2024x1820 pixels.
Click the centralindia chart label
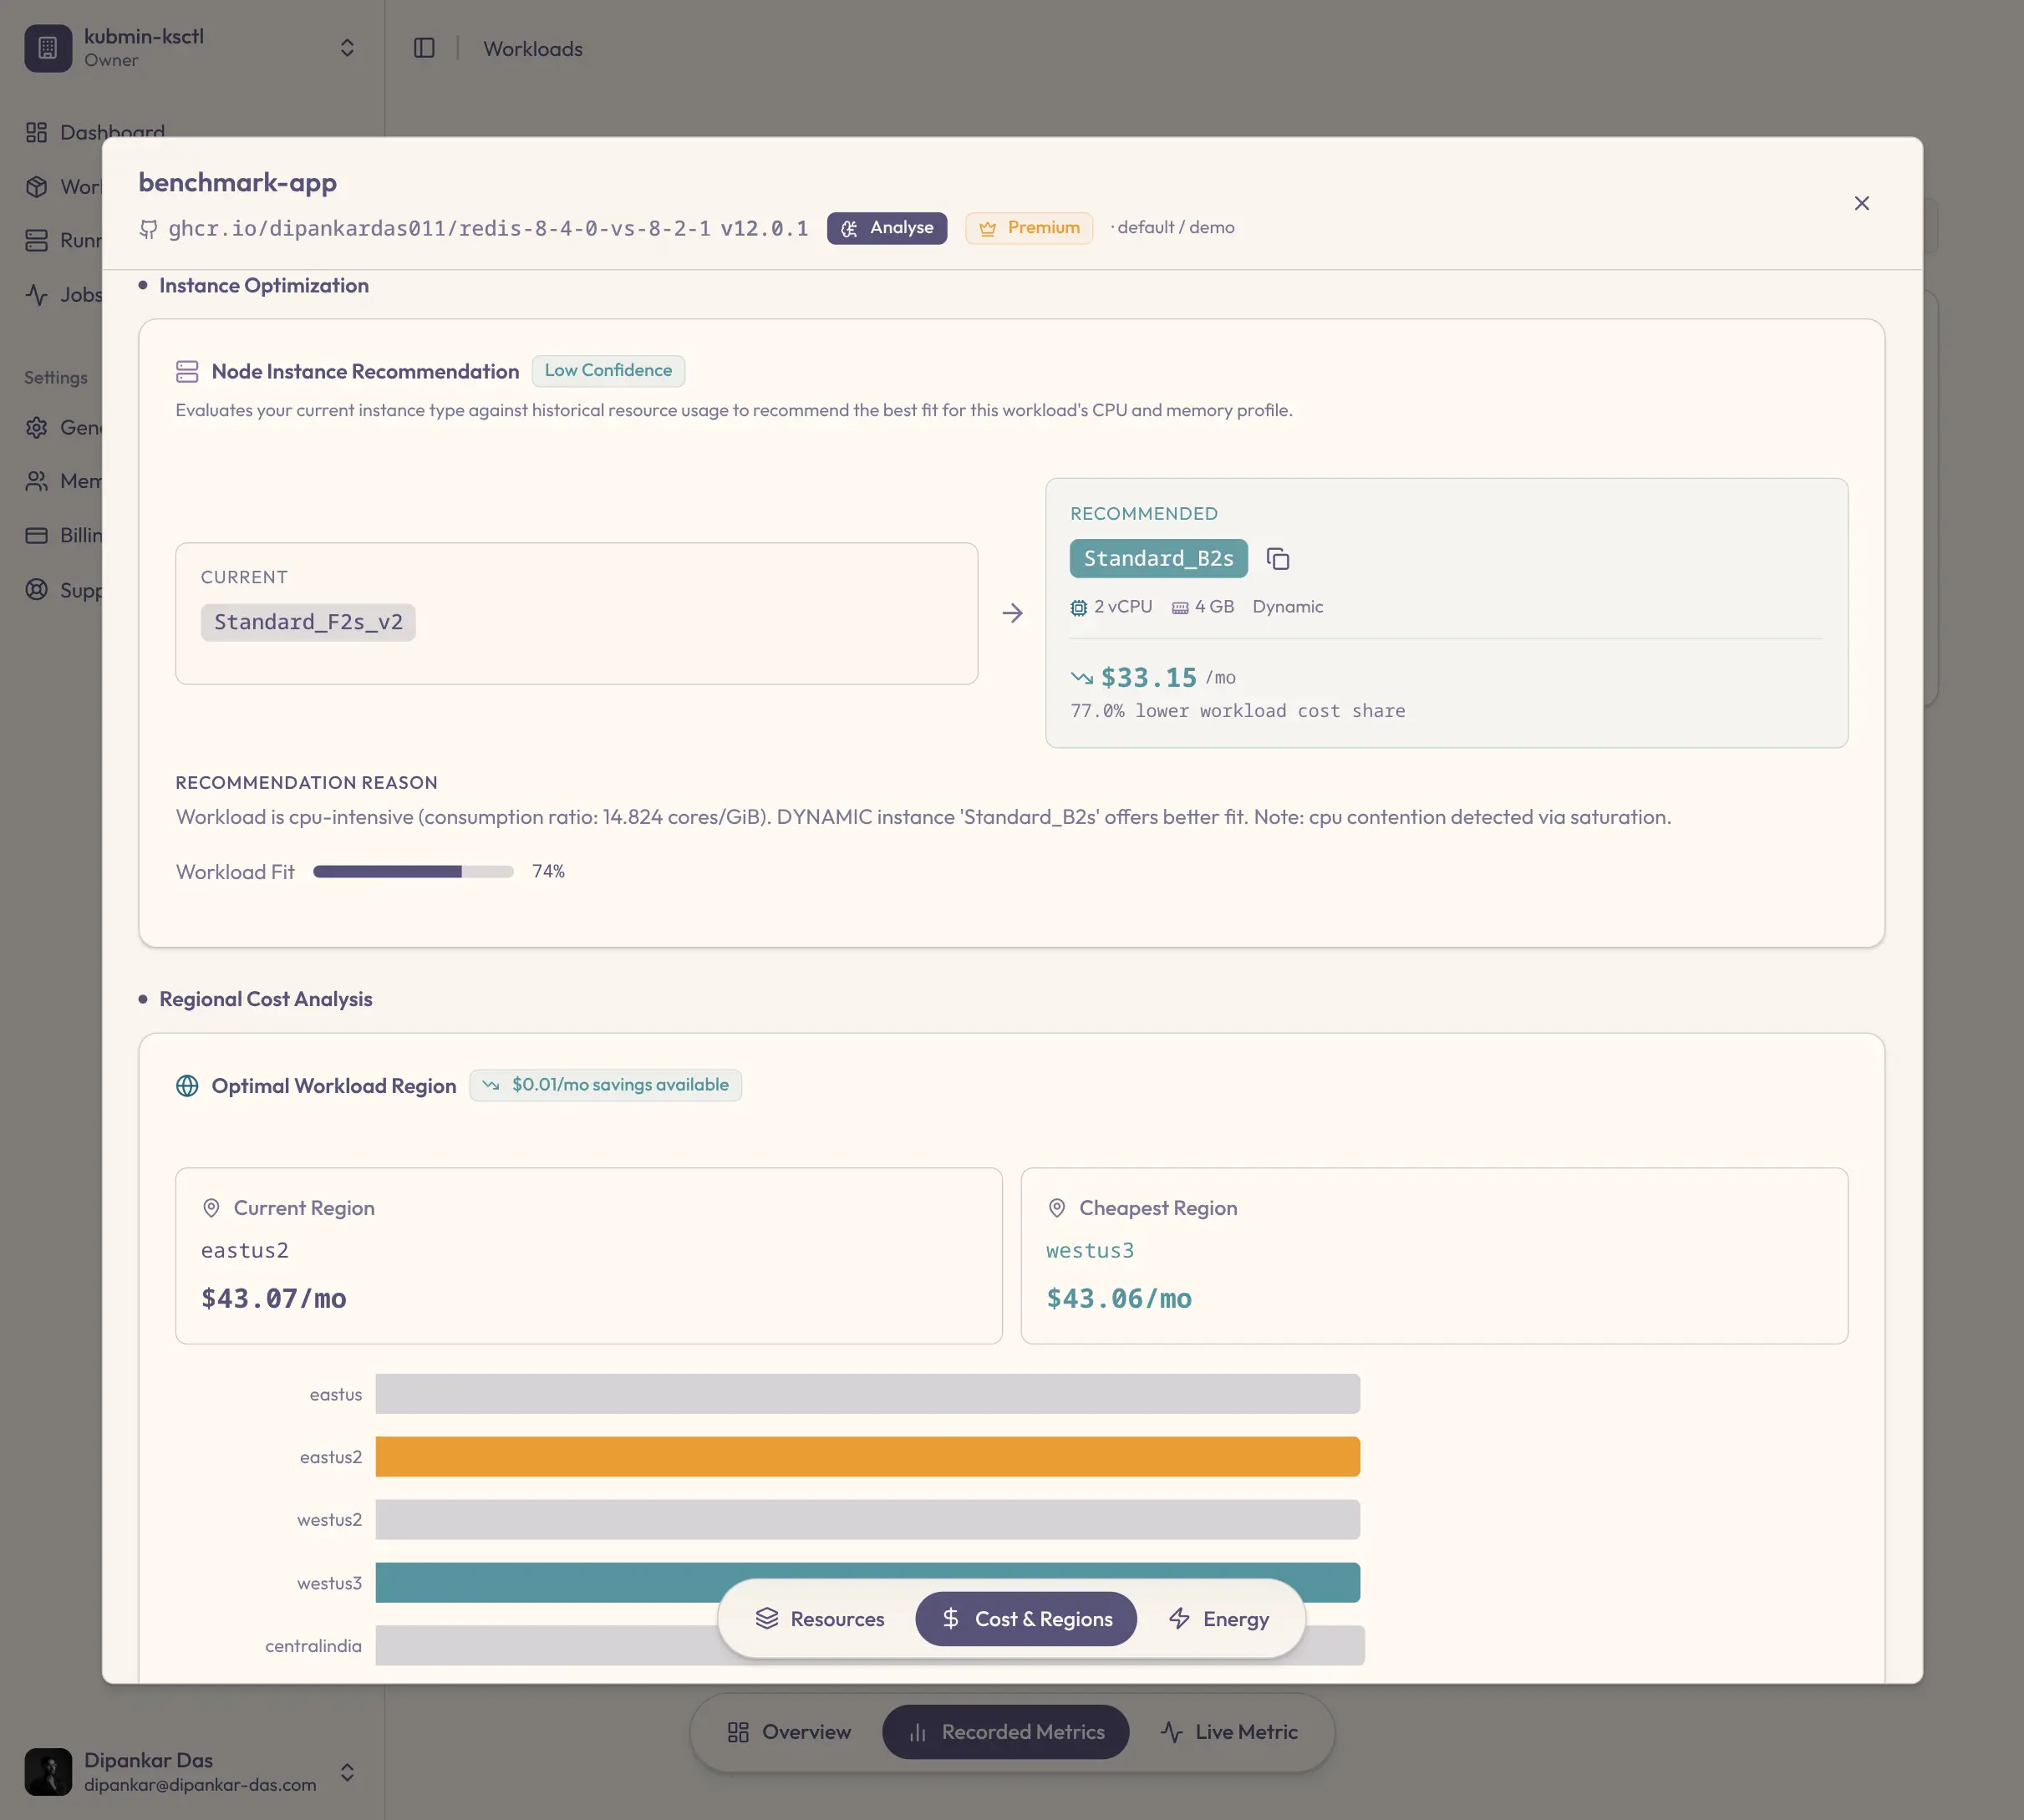[313, 1646]
